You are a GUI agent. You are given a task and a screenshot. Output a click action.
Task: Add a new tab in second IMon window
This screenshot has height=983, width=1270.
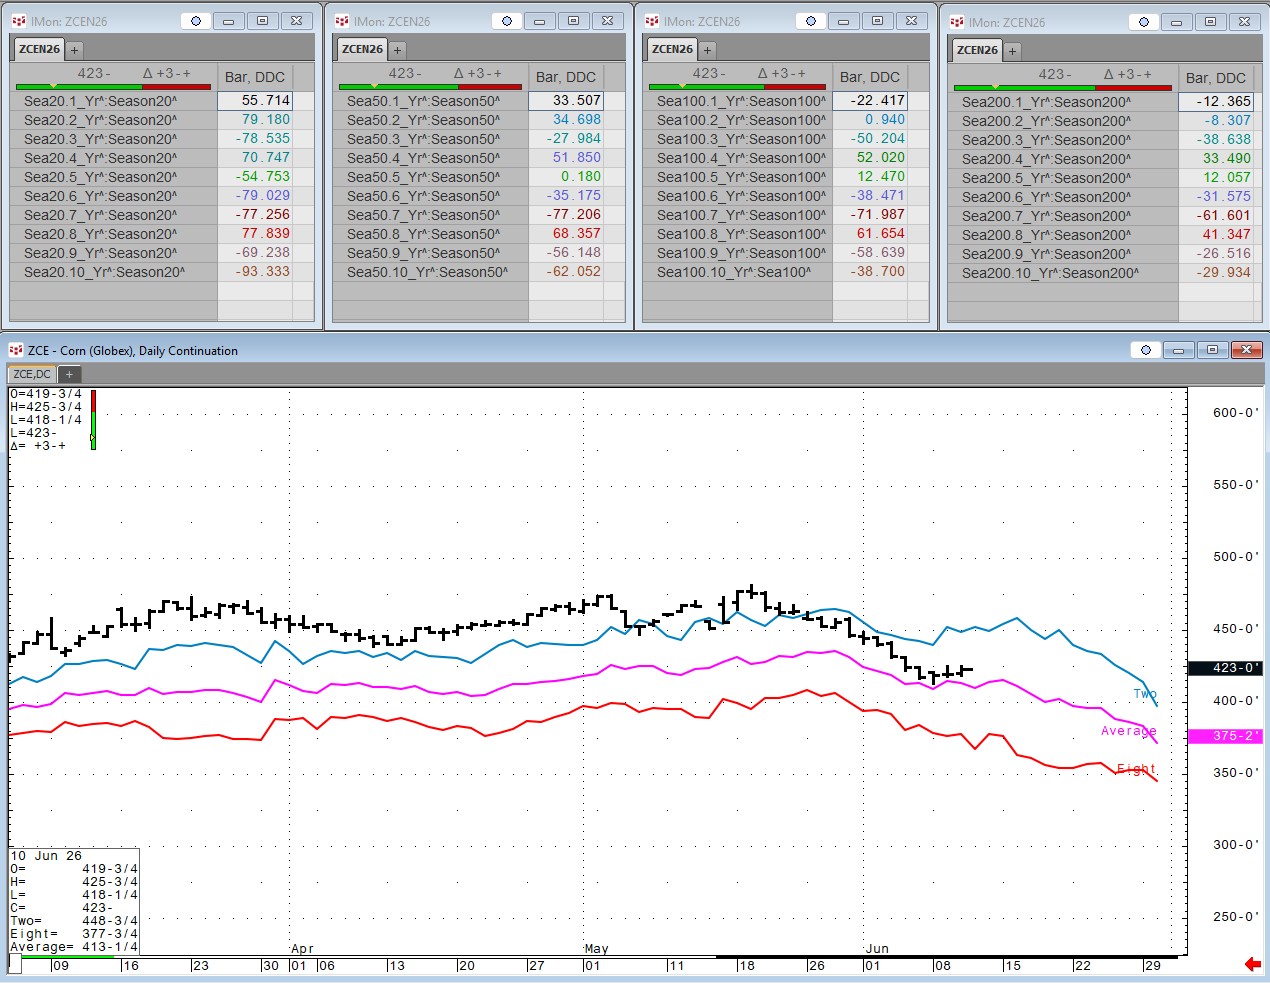point(398,49)
